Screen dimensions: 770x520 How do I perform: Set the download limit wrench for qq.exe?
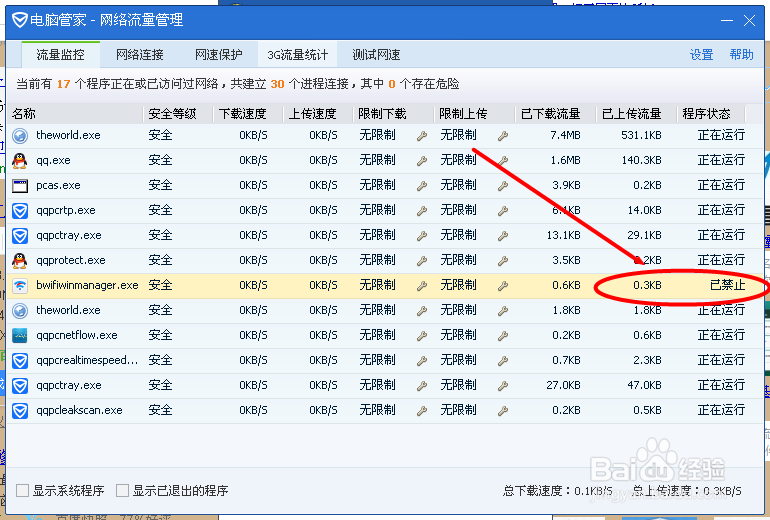tap(422, 161)
